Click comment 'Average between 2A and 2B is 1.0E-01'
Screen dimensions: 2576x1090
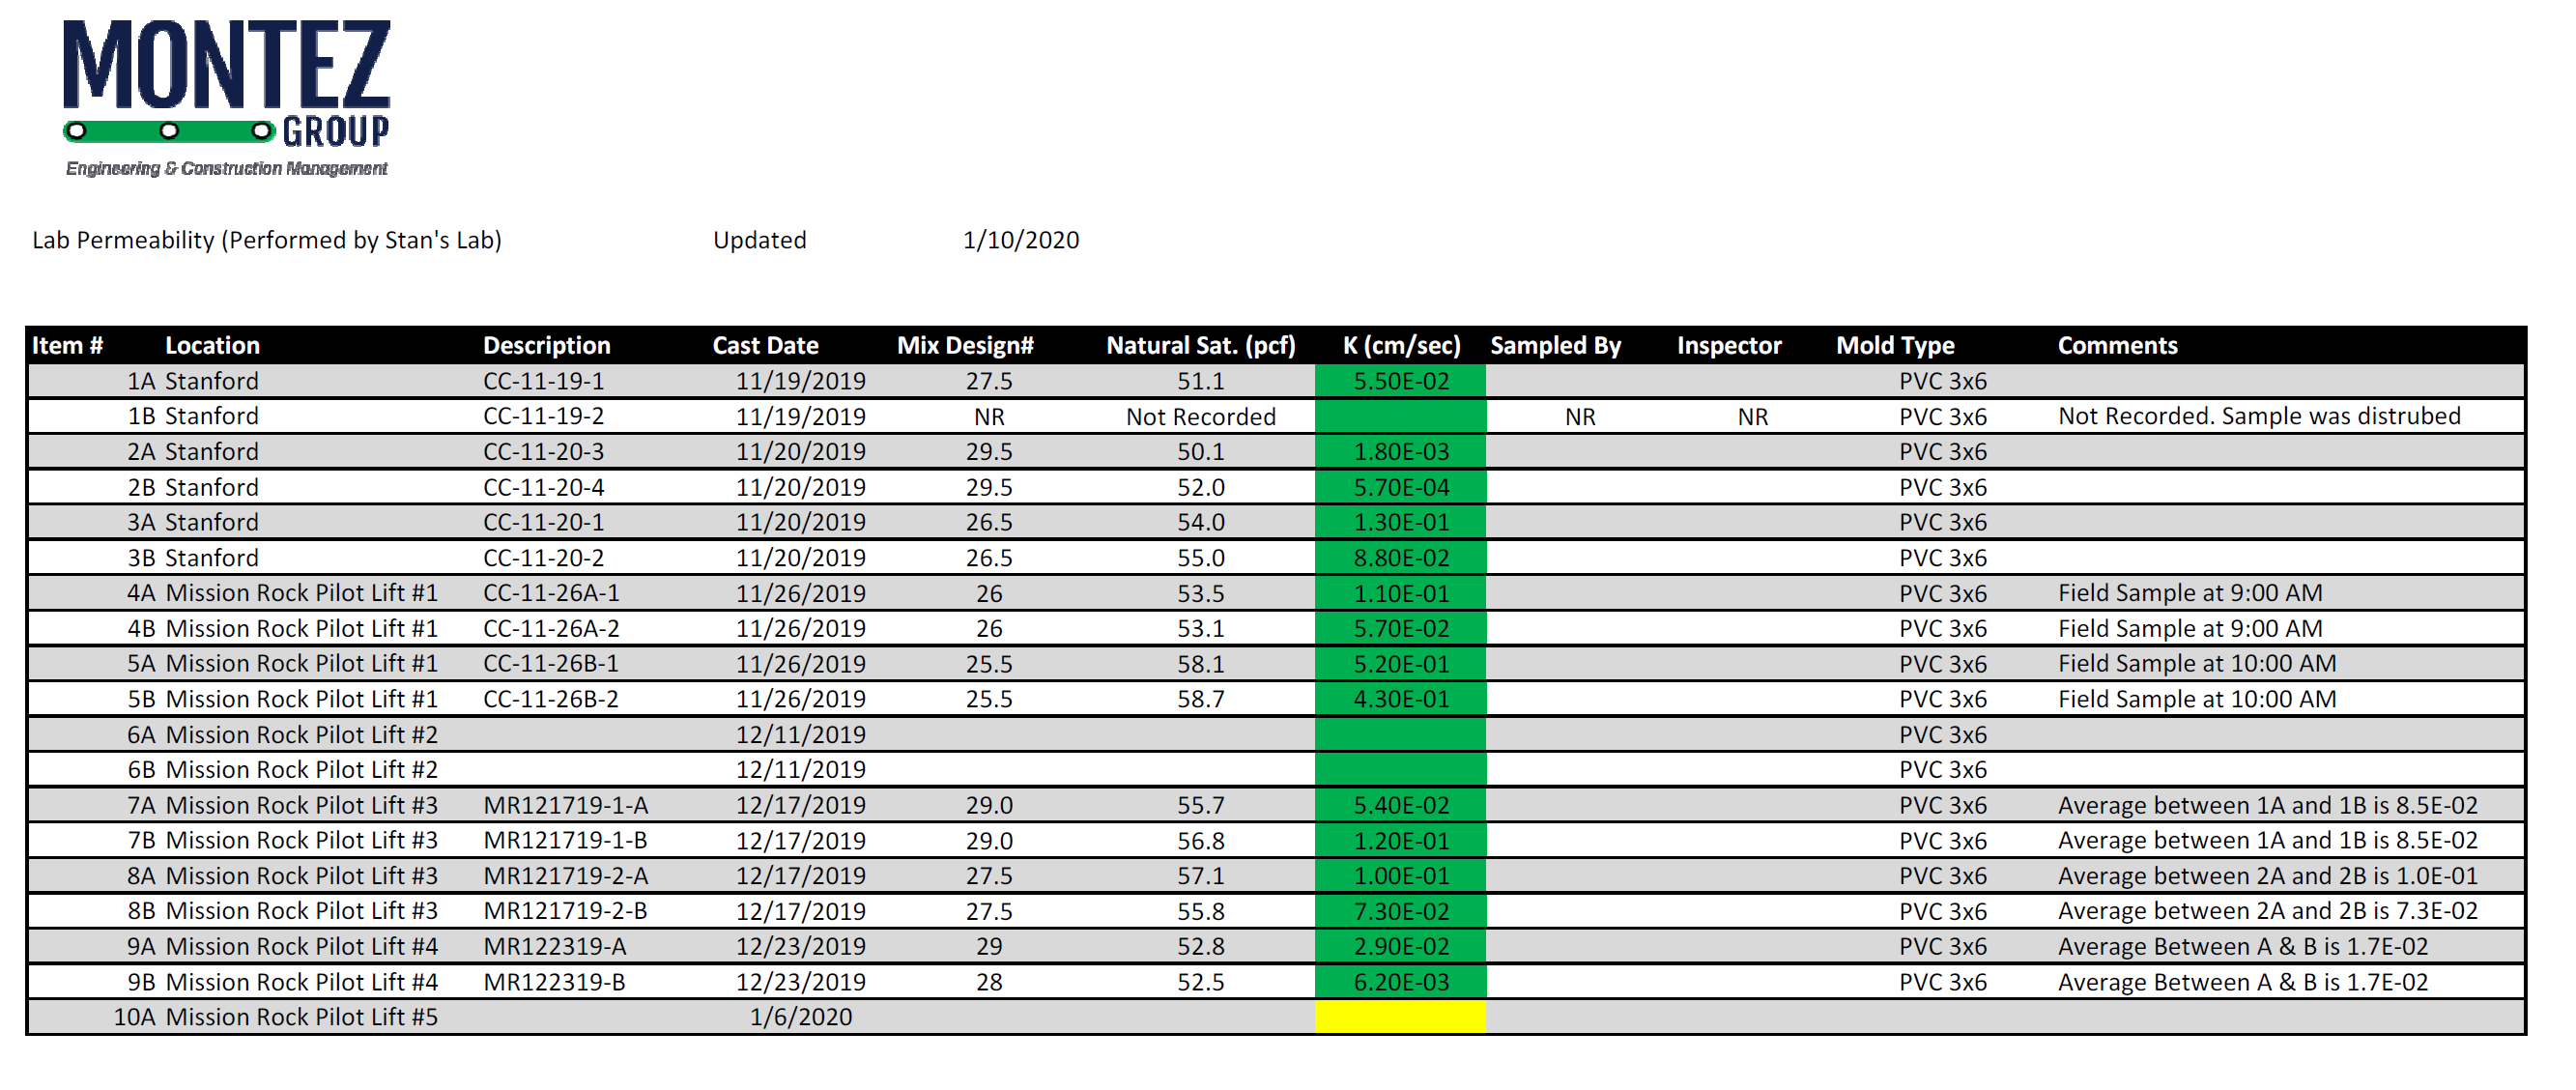click(x=2268, y=877)
